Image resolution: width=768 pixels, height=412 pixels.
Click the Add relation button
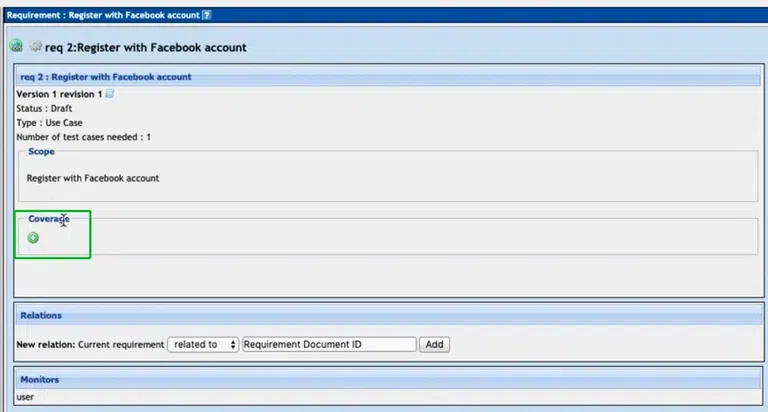[x=434, y=344]
